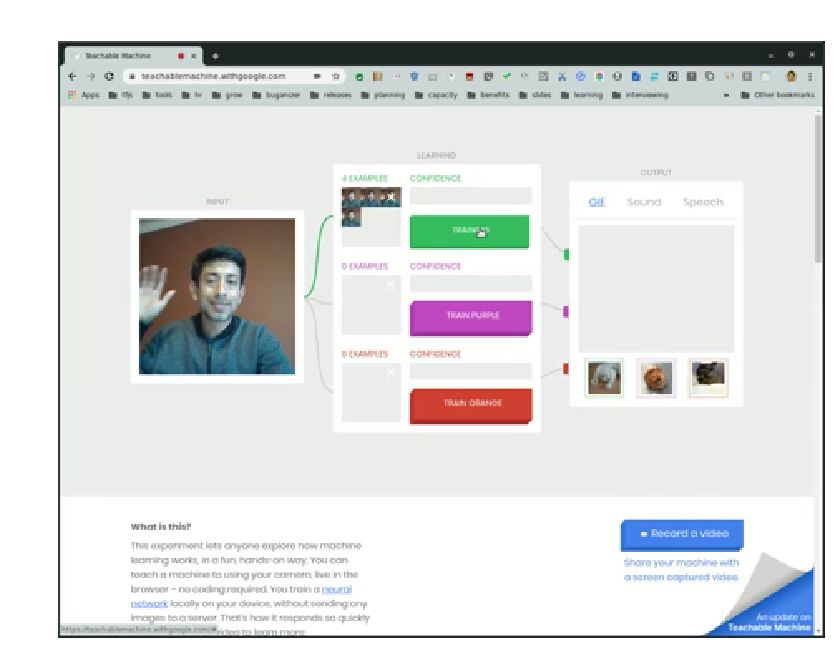Viewport: 836px width, 647px height.
Task: Open the Other bookmarks folder
Action: [x=778, y=95]
